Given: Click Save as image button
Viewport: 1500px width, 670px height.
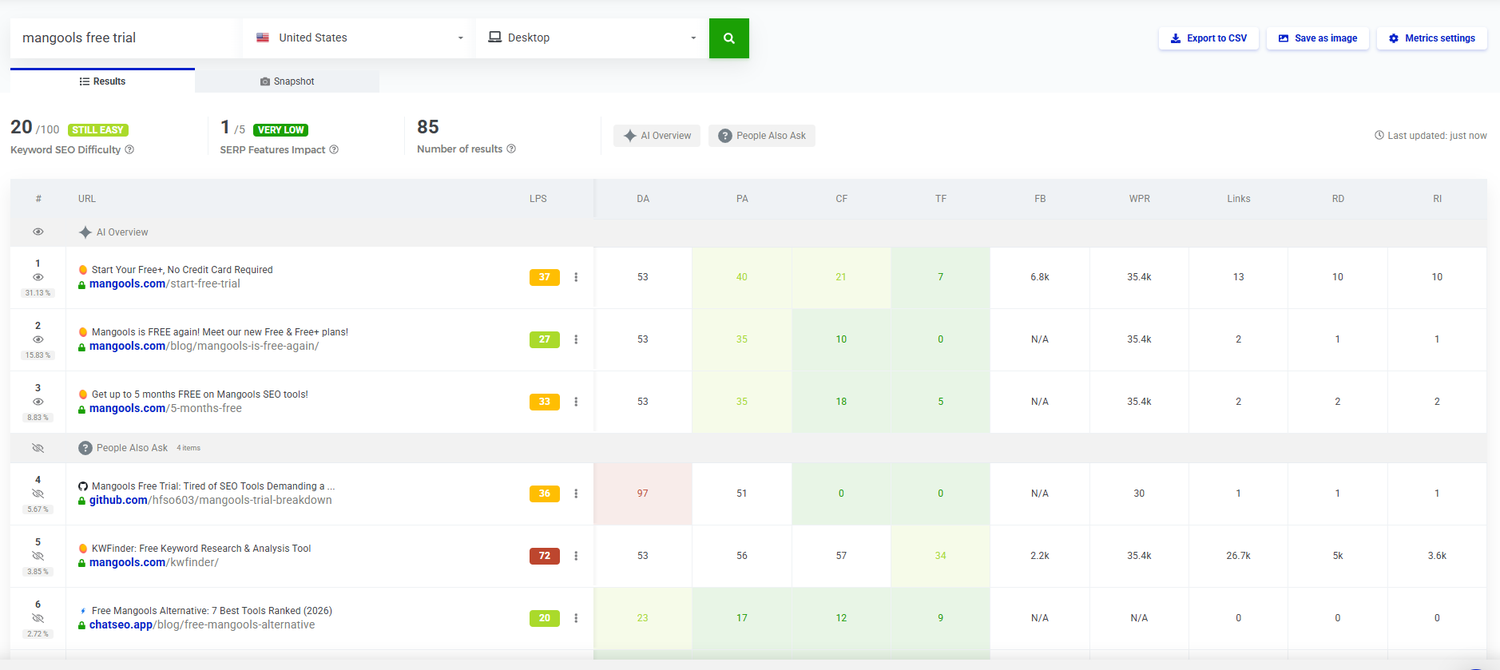Looking at the screenshot, I should pyautogui.click(x=1317, y=38).
